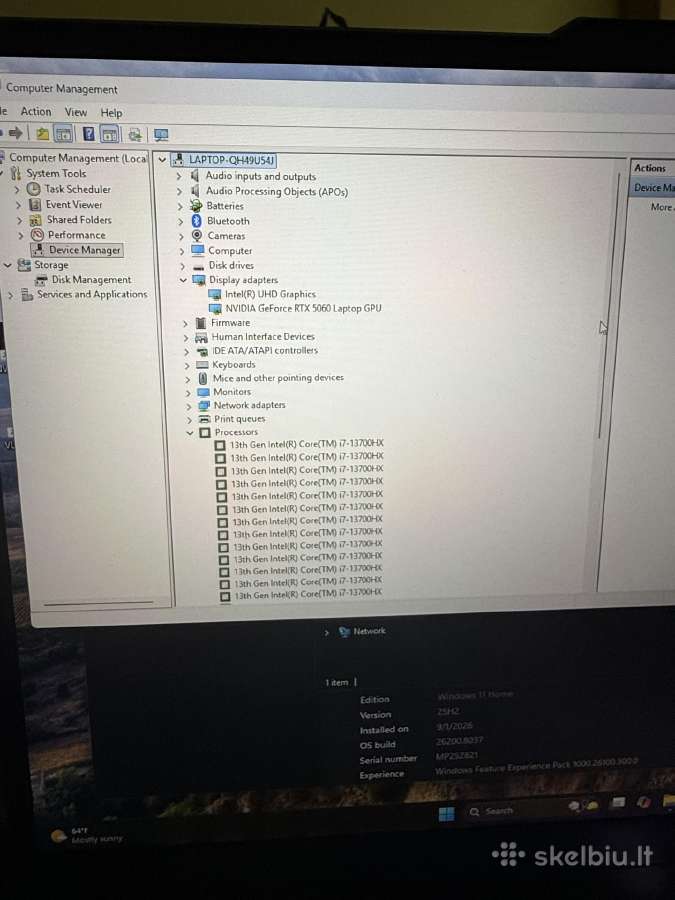Screen dimensions: 675x900
Task: Expand the Audio Processing Objects (APOs) chevron
Action: click(180, 191)
